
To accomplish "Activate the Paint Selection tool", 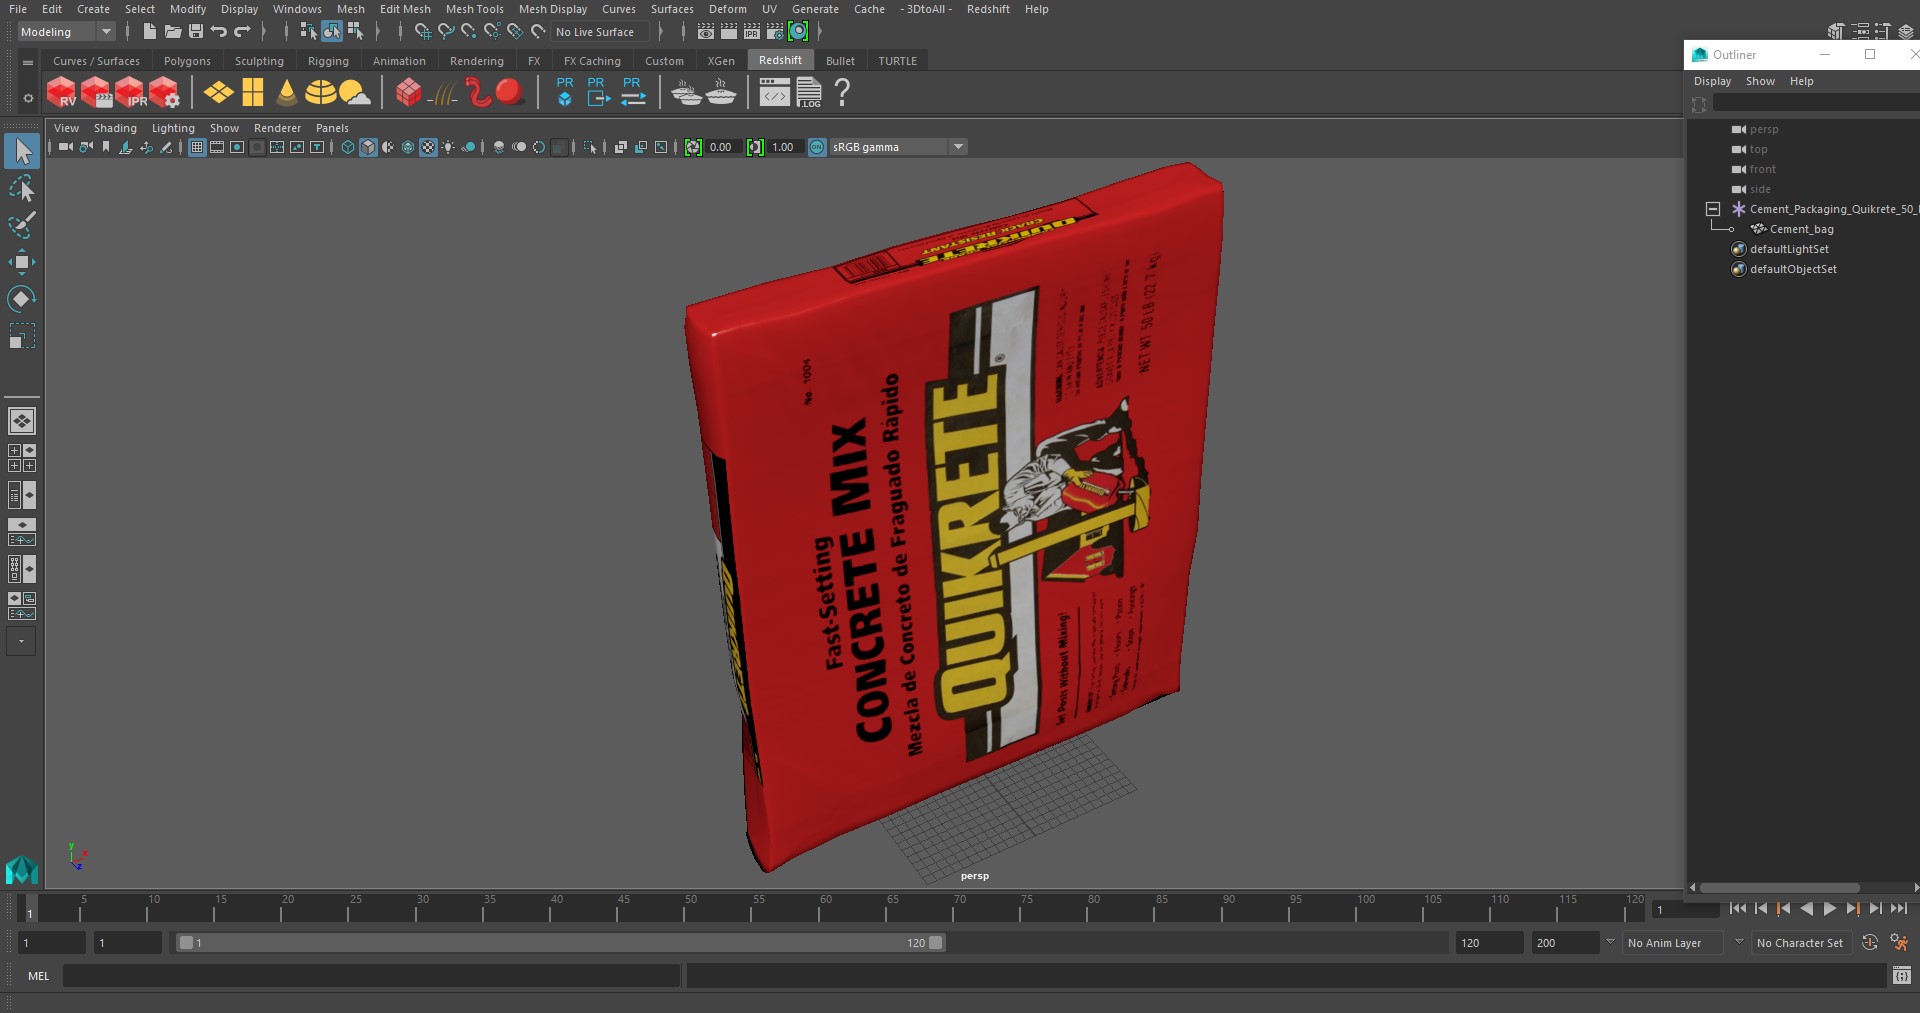I will (x=21, y=225).
